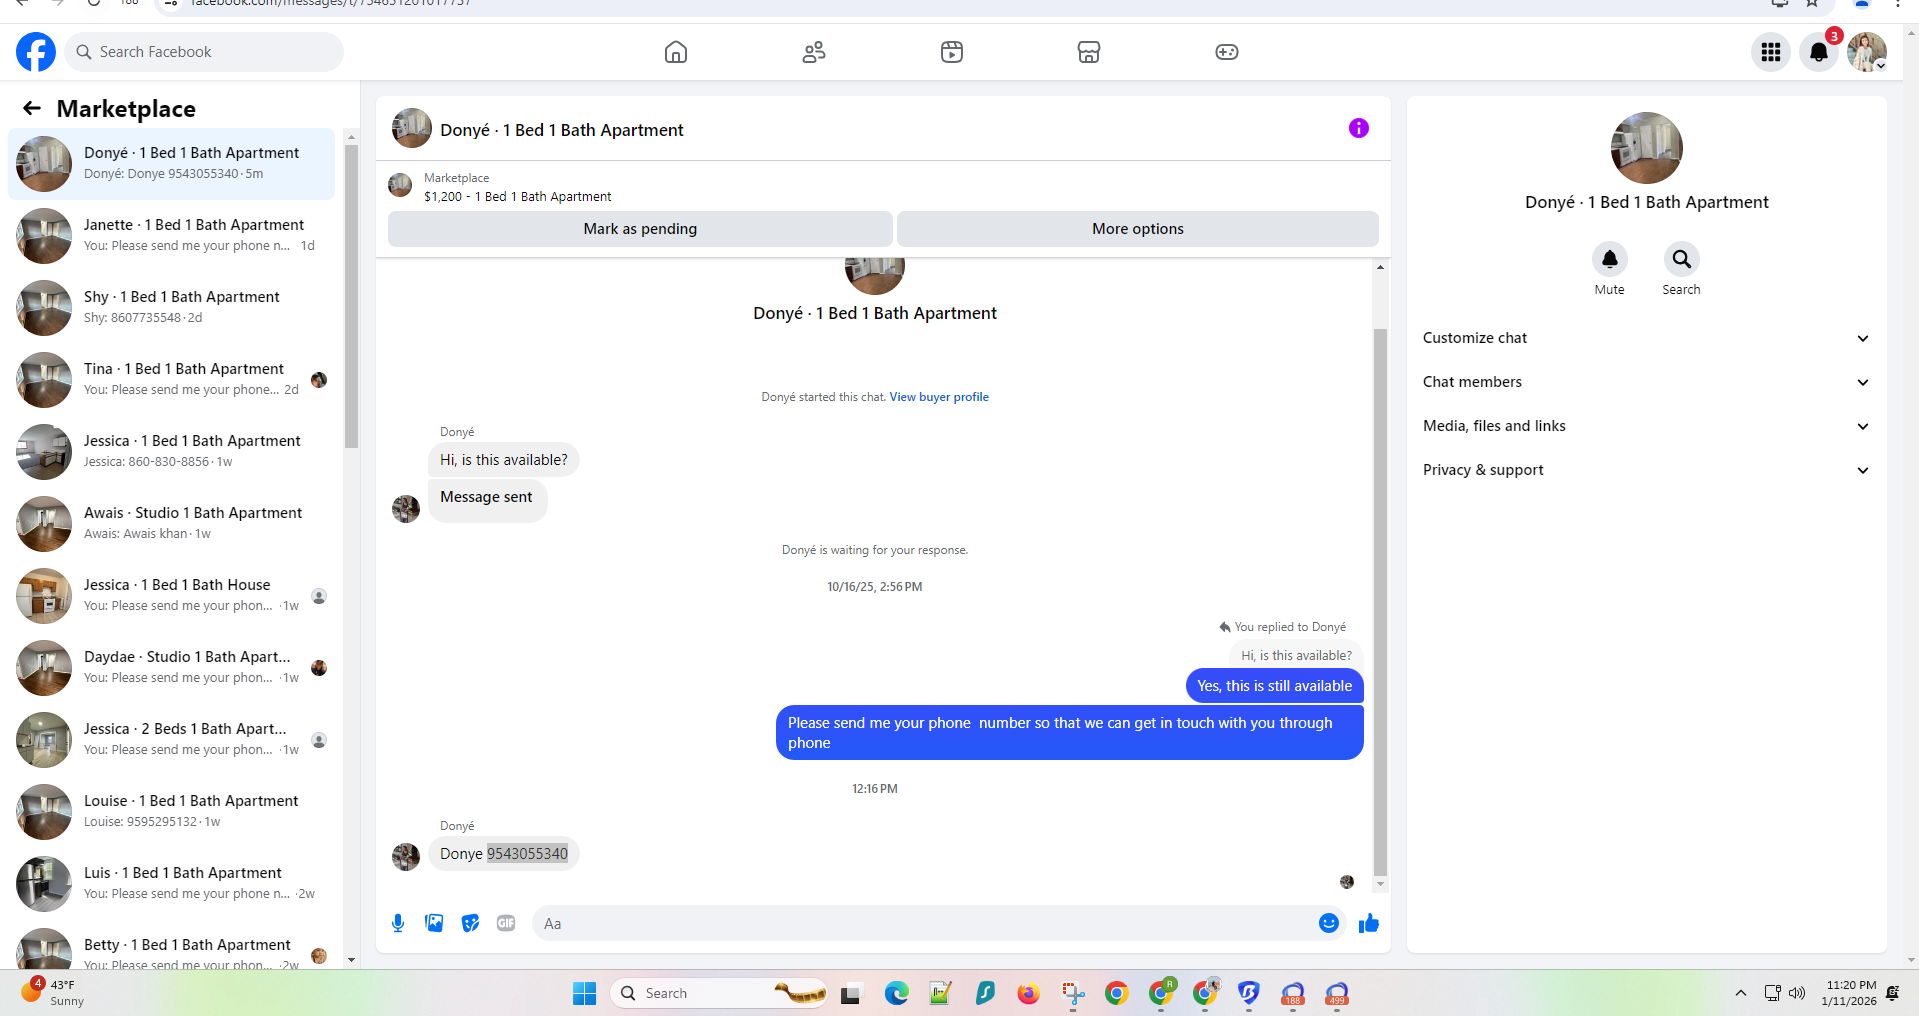Screen dimensions: 1919x1016
Task: Open the account profile picture menu
Action: pyautogui.click(x=1867, y=52)
